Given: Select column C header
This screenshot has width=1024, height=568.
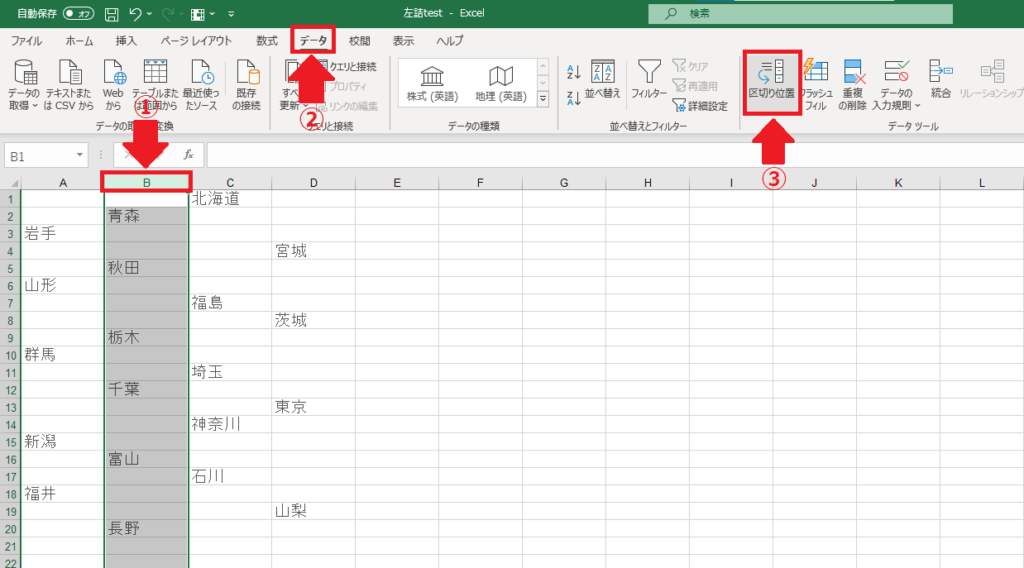Looking at the screenshot, I should (230, 183).
